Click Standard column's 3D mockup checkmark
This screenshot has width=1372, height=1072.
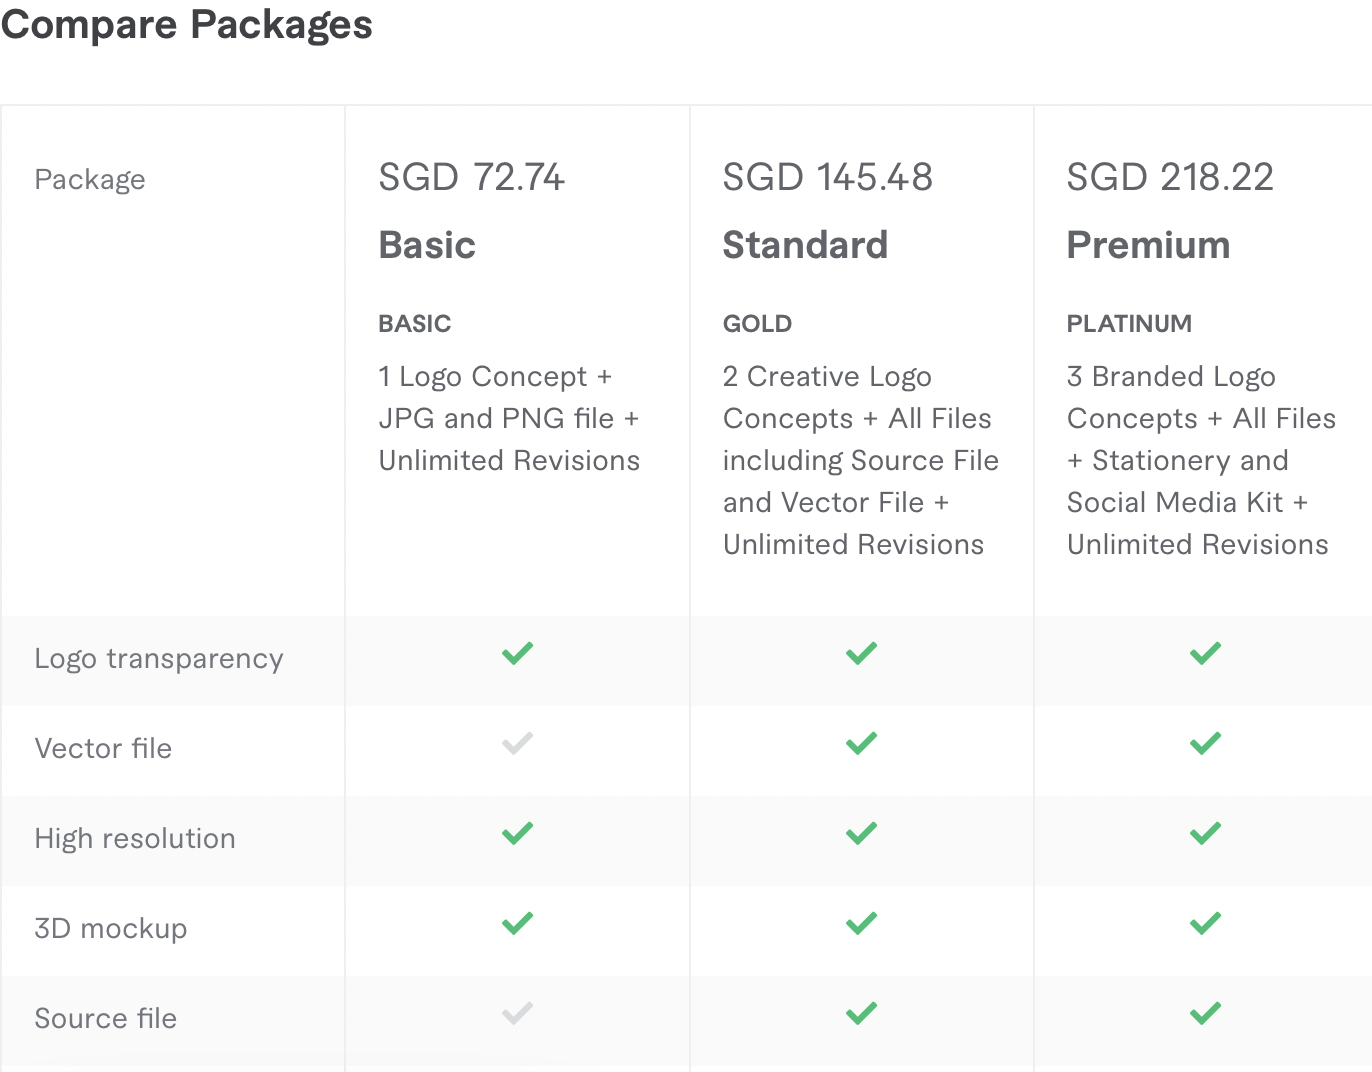[861, 924]
